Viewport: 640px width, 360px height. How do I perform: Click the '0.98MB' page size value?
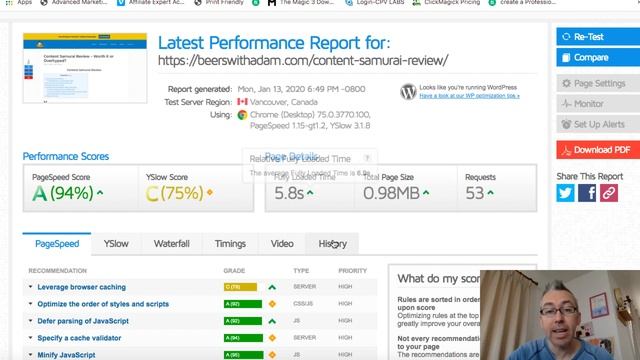[x=391, y=193]
